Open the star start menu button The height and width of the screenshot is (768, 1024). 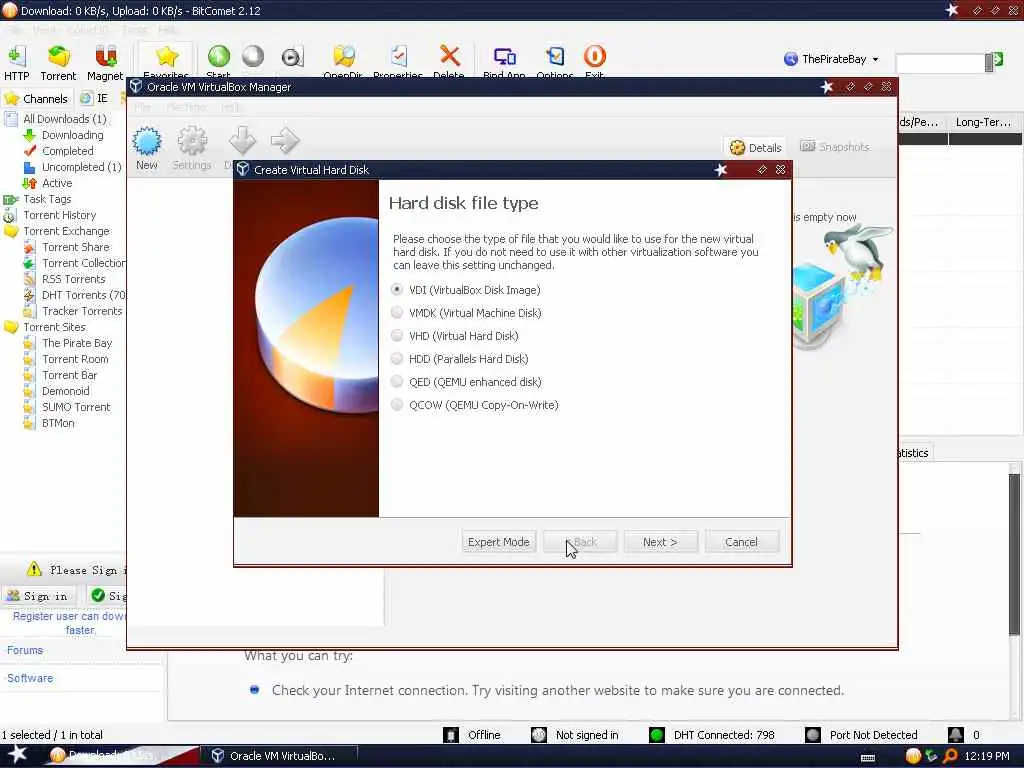click(x=18, y=755)
